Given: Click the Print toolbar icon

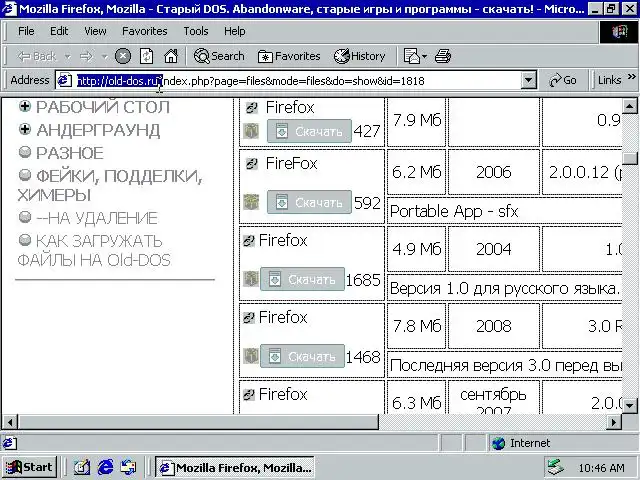Looking at the screenshot, I should pos(443,56).
